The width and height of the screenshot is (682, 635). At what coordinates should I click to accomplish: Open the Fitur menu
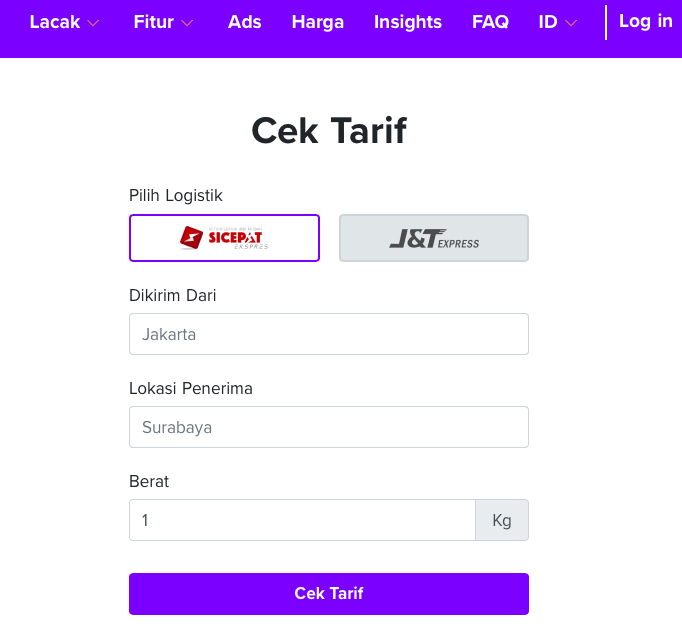coord(154,22)
